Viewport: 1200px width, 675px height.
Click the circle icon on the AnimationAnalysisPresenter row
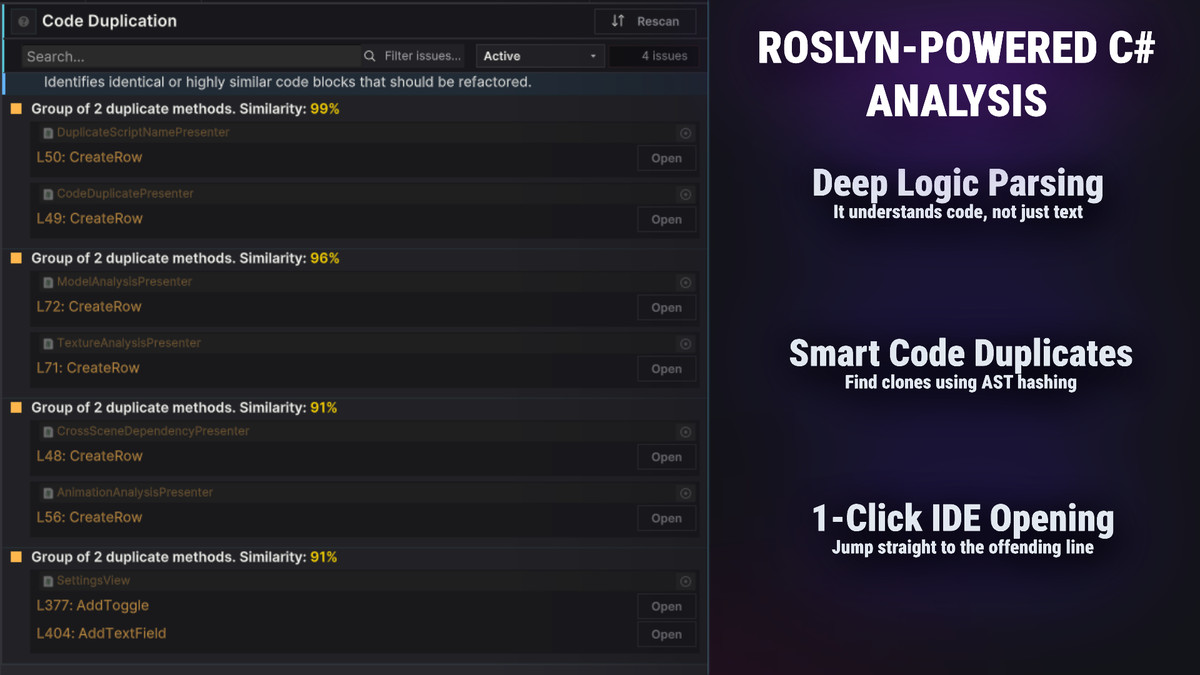point(685,493)
